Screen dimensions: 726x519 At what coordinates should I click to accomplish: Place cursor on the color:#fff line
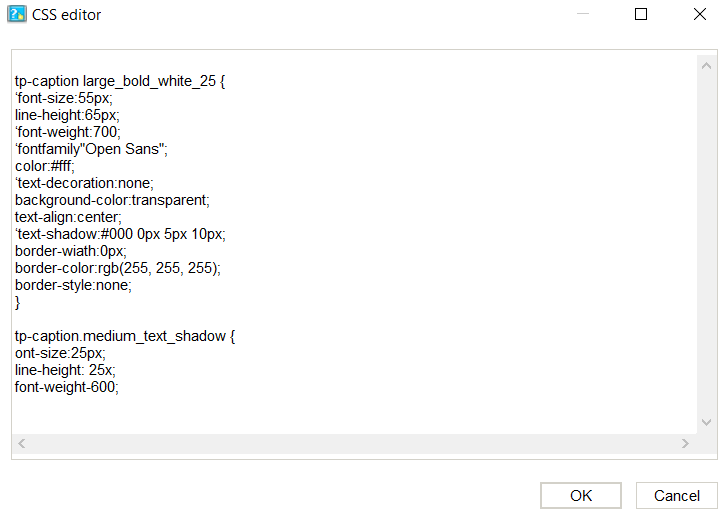[x=45, y=166]
